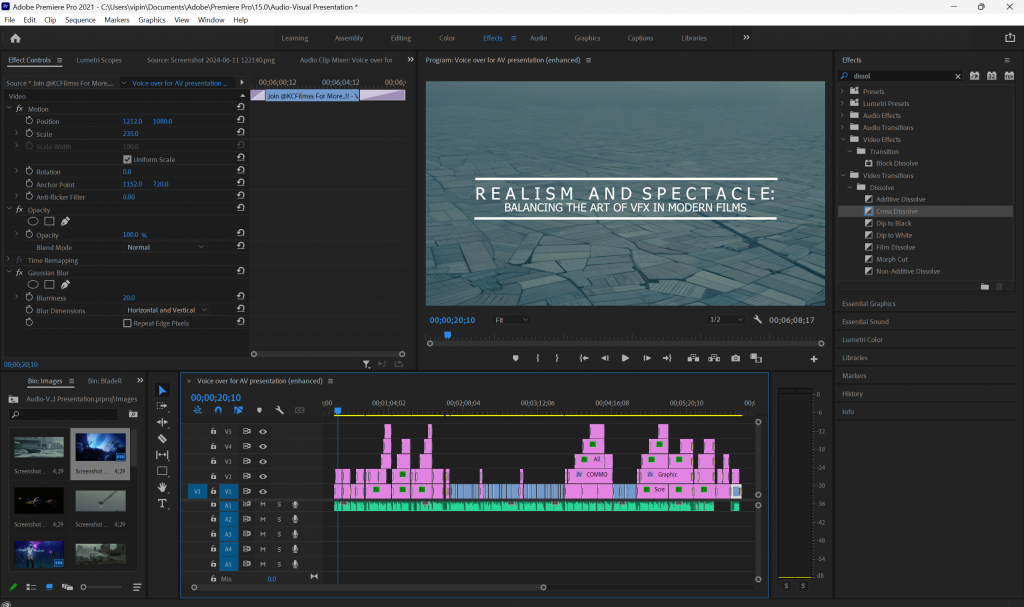Enable Repeat Edge Pixels checkbox
The height and width of the screenshot is (607, 1024).
(x=127, y=323)
